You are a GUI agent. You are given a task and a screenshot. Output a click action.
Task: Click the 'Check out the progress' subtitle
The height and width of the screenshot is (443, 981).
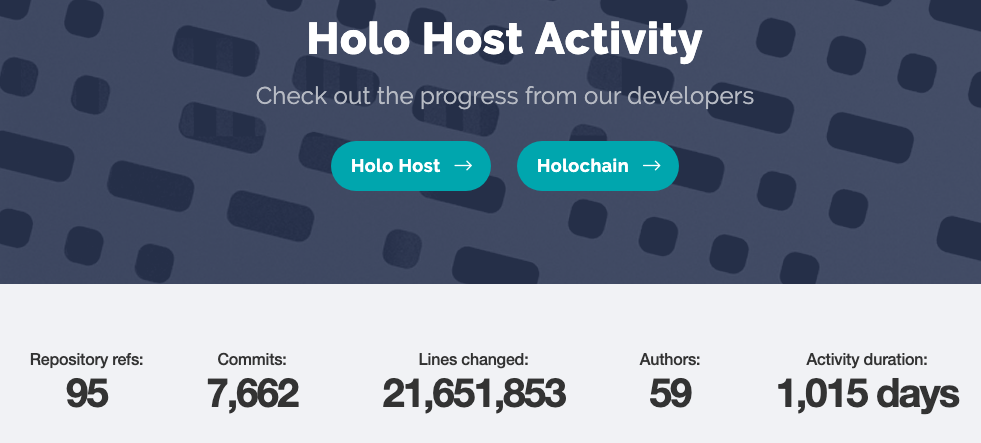point(504,96)
